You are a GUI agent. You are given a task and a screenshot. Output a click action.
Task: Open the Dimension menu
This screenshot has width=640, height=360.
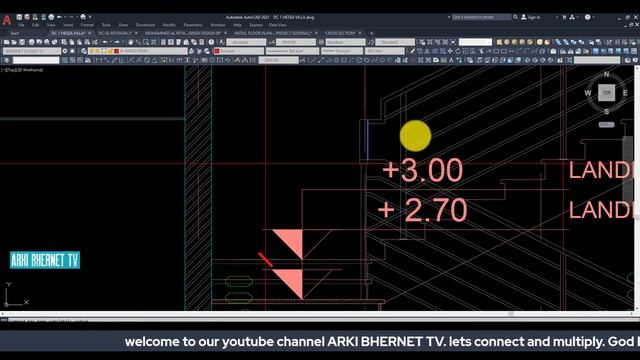[x=145, y=25]
